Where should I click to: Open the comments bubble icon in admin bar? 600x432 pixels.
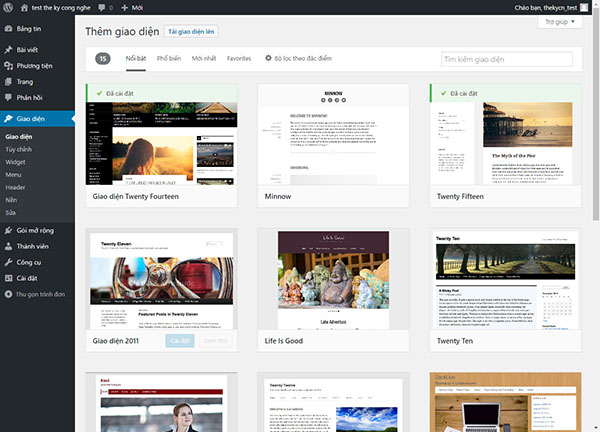click(101, 8)
